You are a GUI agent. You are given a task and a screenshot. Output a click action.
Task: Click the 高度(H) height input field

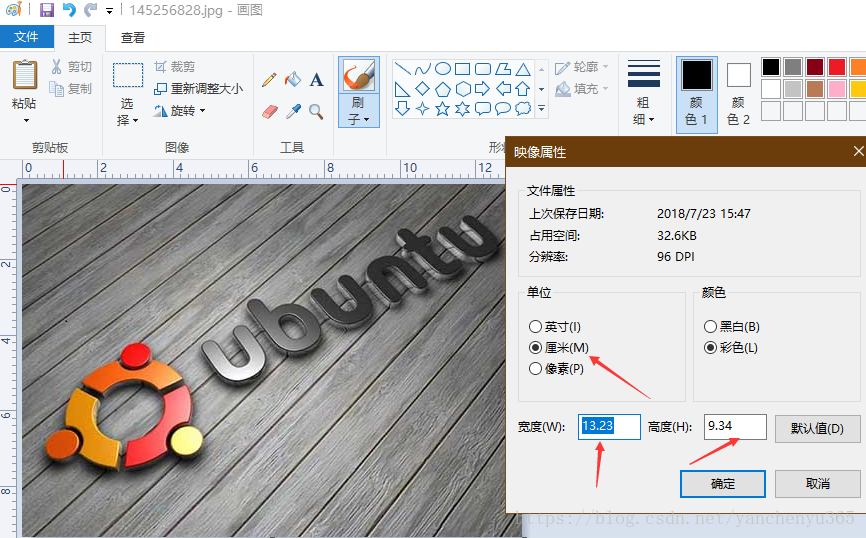pyautogui.click(x=735, y=426)
